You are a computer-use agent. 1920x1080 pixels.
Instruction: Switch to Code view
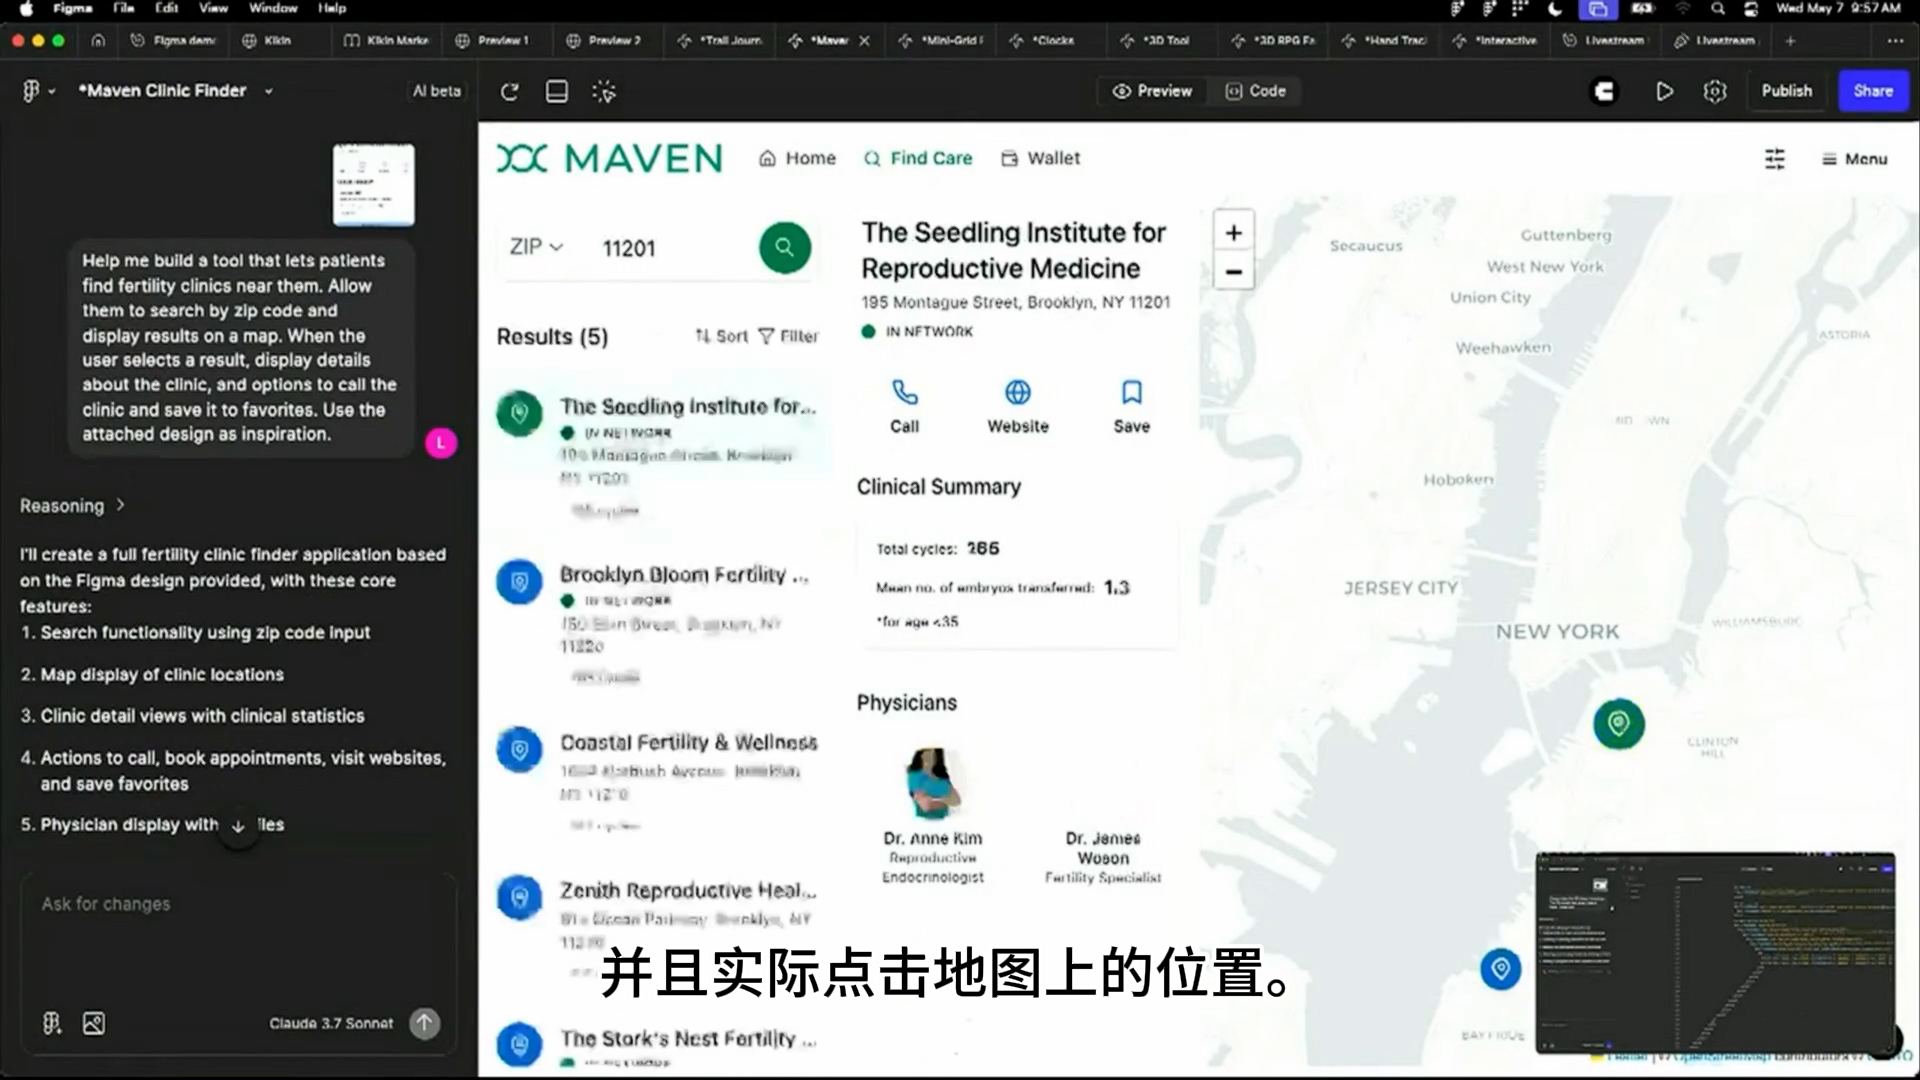[1256, 91]
